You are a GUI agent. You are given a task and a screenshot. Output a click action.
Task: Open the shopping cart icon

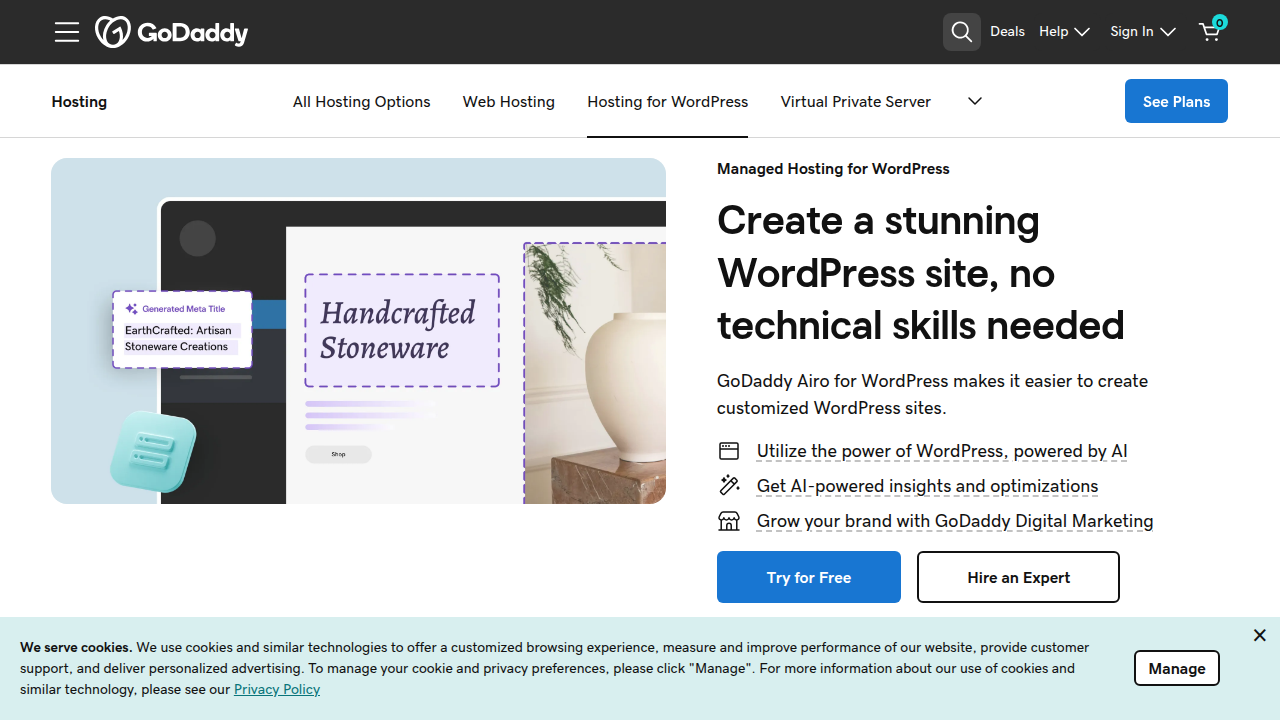pos(1211,30)
